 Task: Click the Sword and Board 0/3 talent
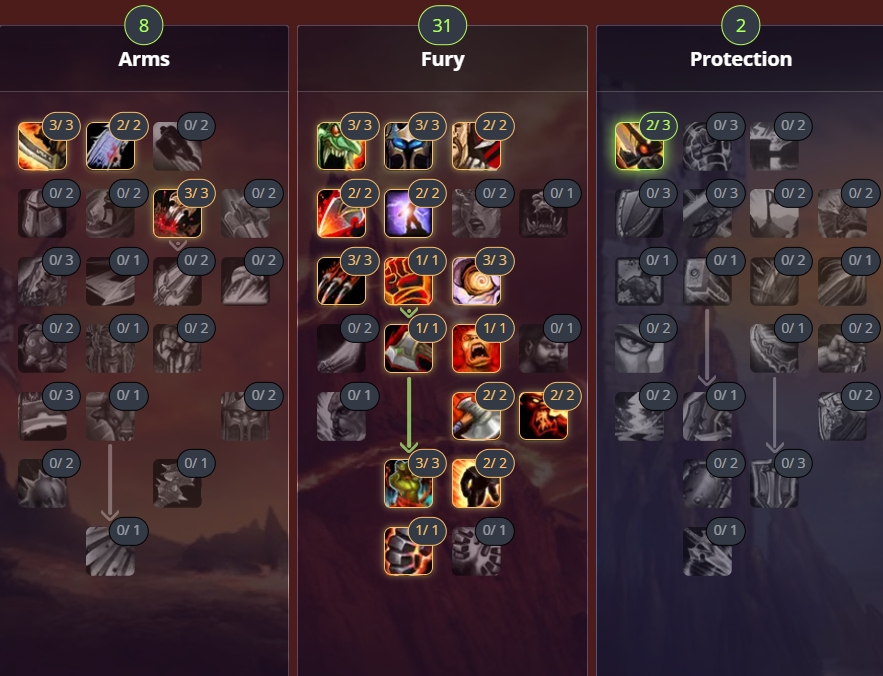click(x=774, y=483)
